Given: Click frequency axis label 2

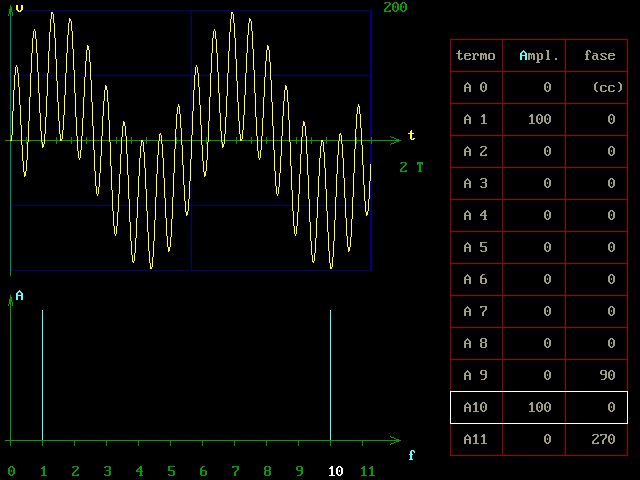Looking at the screenshot, I should point(76,471).
